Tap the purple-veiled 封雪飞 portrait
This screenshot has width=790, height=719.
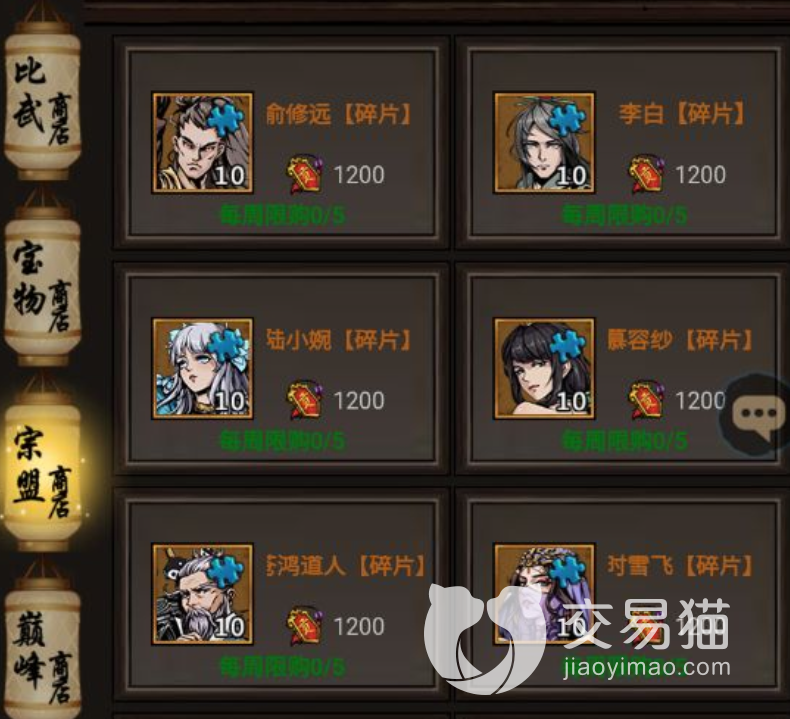(x=544, y=594)
